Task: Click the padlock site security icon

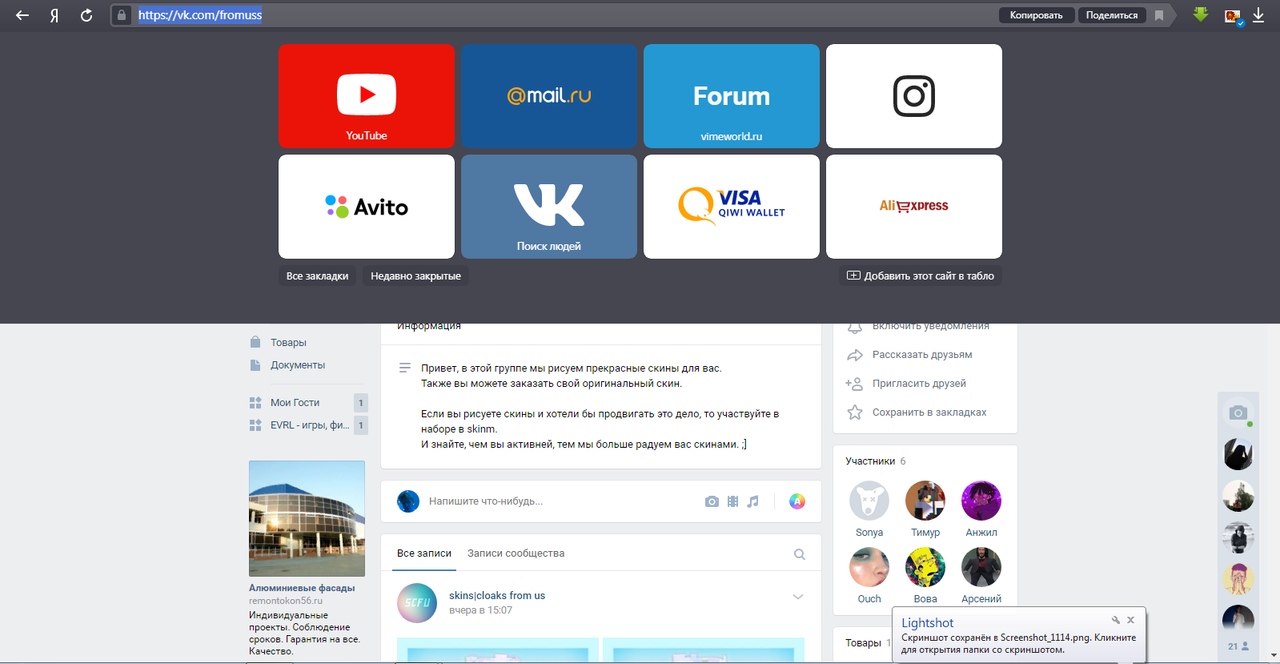Action: [x=121, y=15]
